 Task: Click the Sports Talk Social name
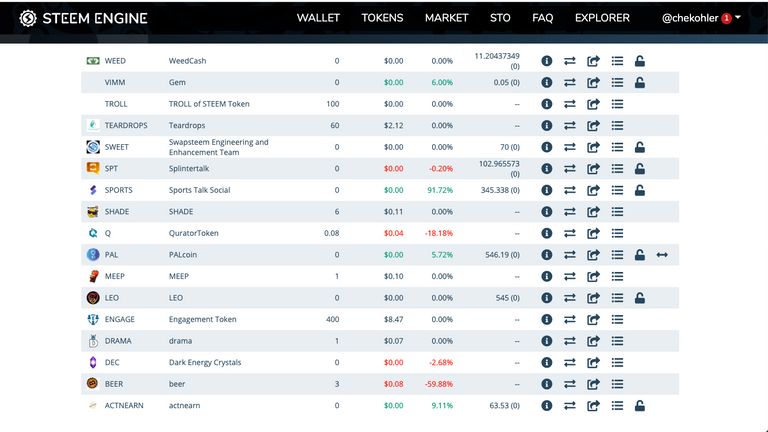(199, 190)
